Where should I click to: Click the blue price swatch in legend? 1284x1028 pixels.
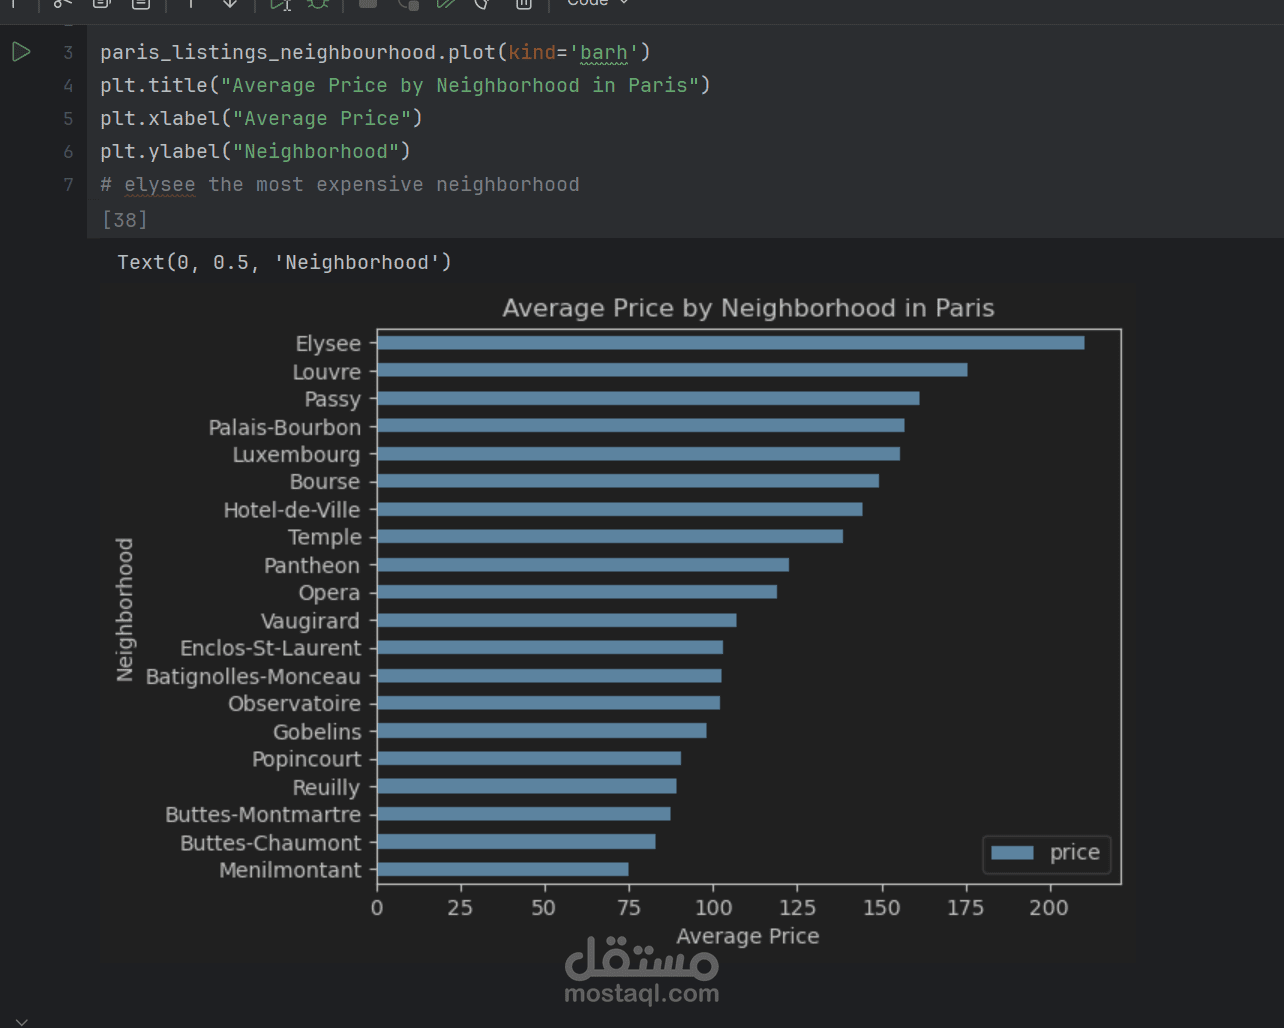[x=1011, y=853]
